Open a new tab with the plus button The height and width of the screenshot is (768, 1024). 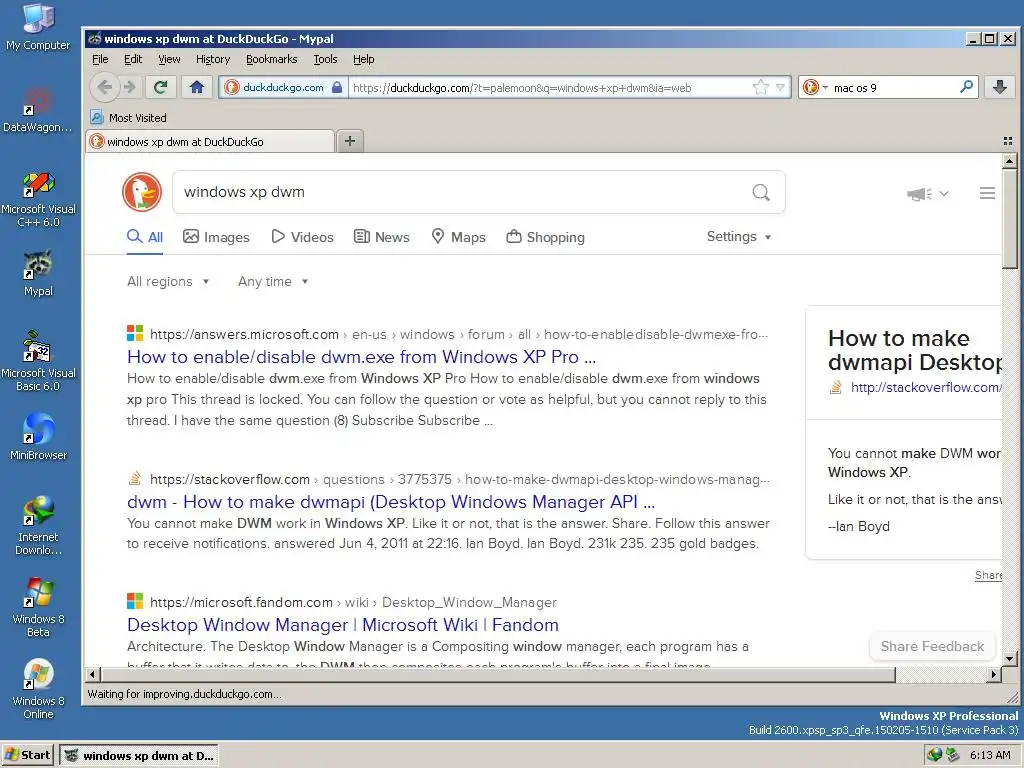point(350,140)
